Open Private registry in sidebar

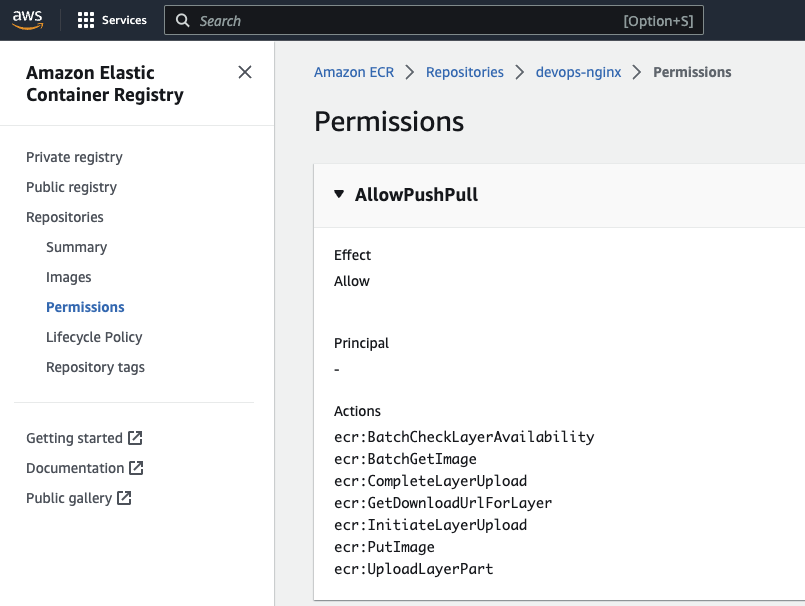(x=74, y=157)
